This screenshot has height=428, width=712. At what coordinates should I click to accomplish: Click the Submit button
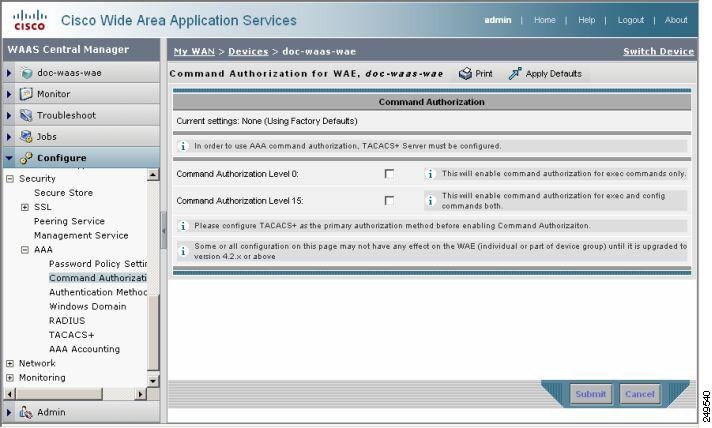(591, 394)
